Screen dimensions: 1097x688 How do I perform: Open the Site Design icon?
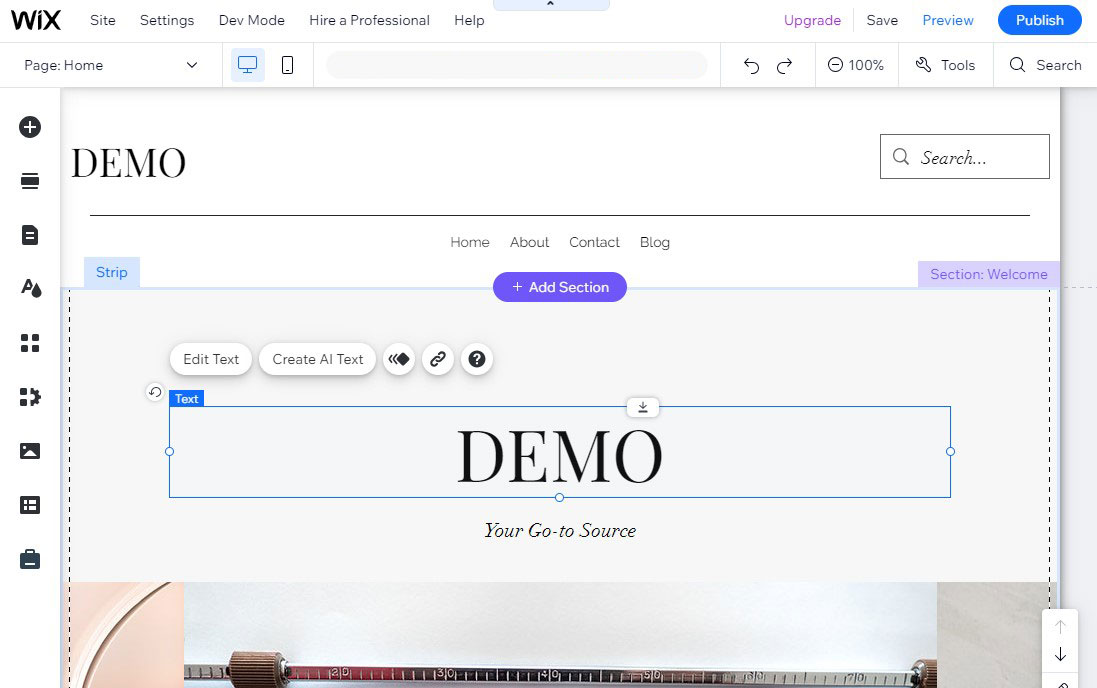pos(30,289)
